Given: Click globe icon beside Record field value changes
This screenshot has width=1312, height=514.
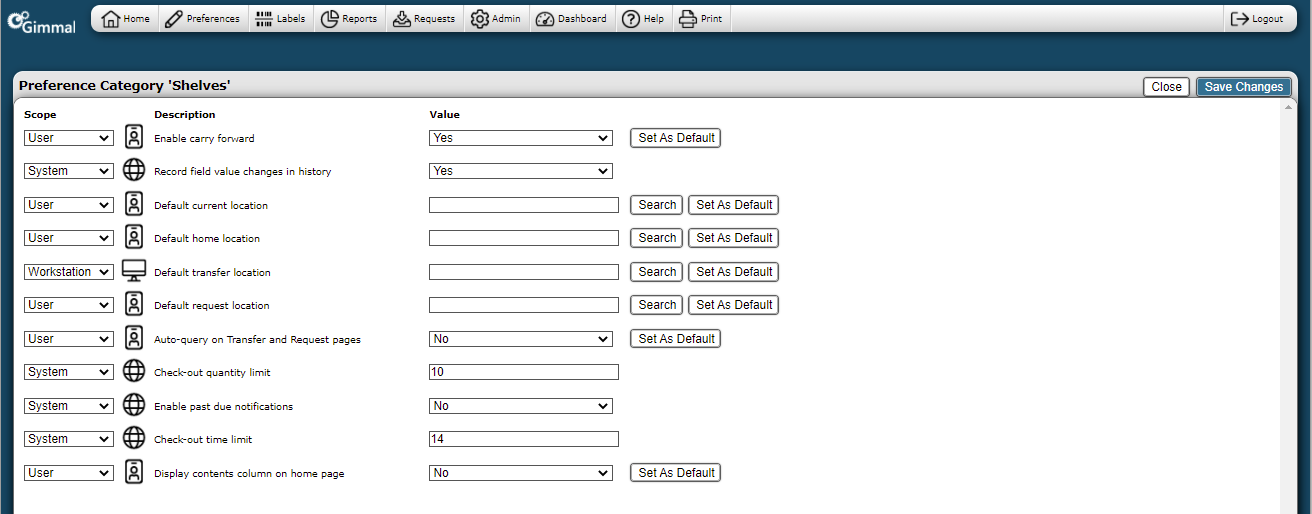Looking at the screenshot, I should click(x=134, y=171).
